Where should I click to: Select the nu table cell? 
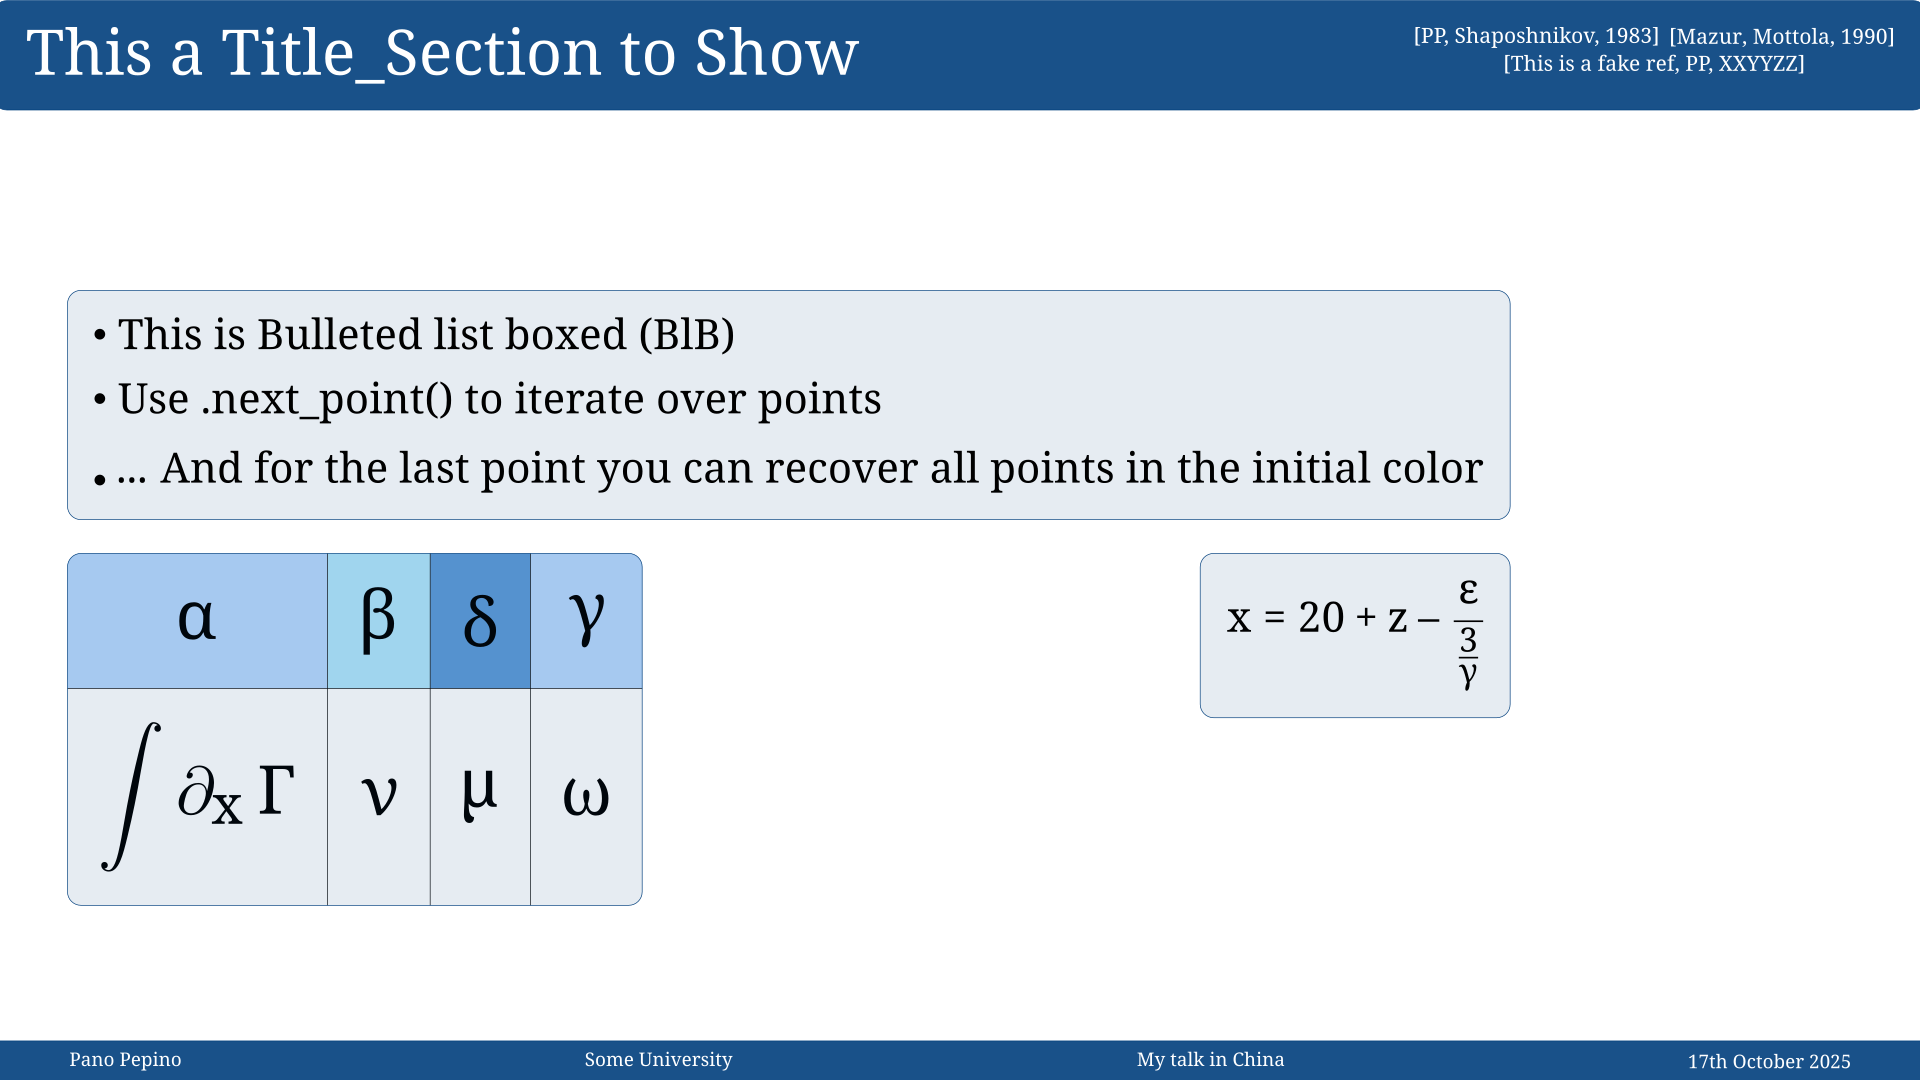(378, 796)
